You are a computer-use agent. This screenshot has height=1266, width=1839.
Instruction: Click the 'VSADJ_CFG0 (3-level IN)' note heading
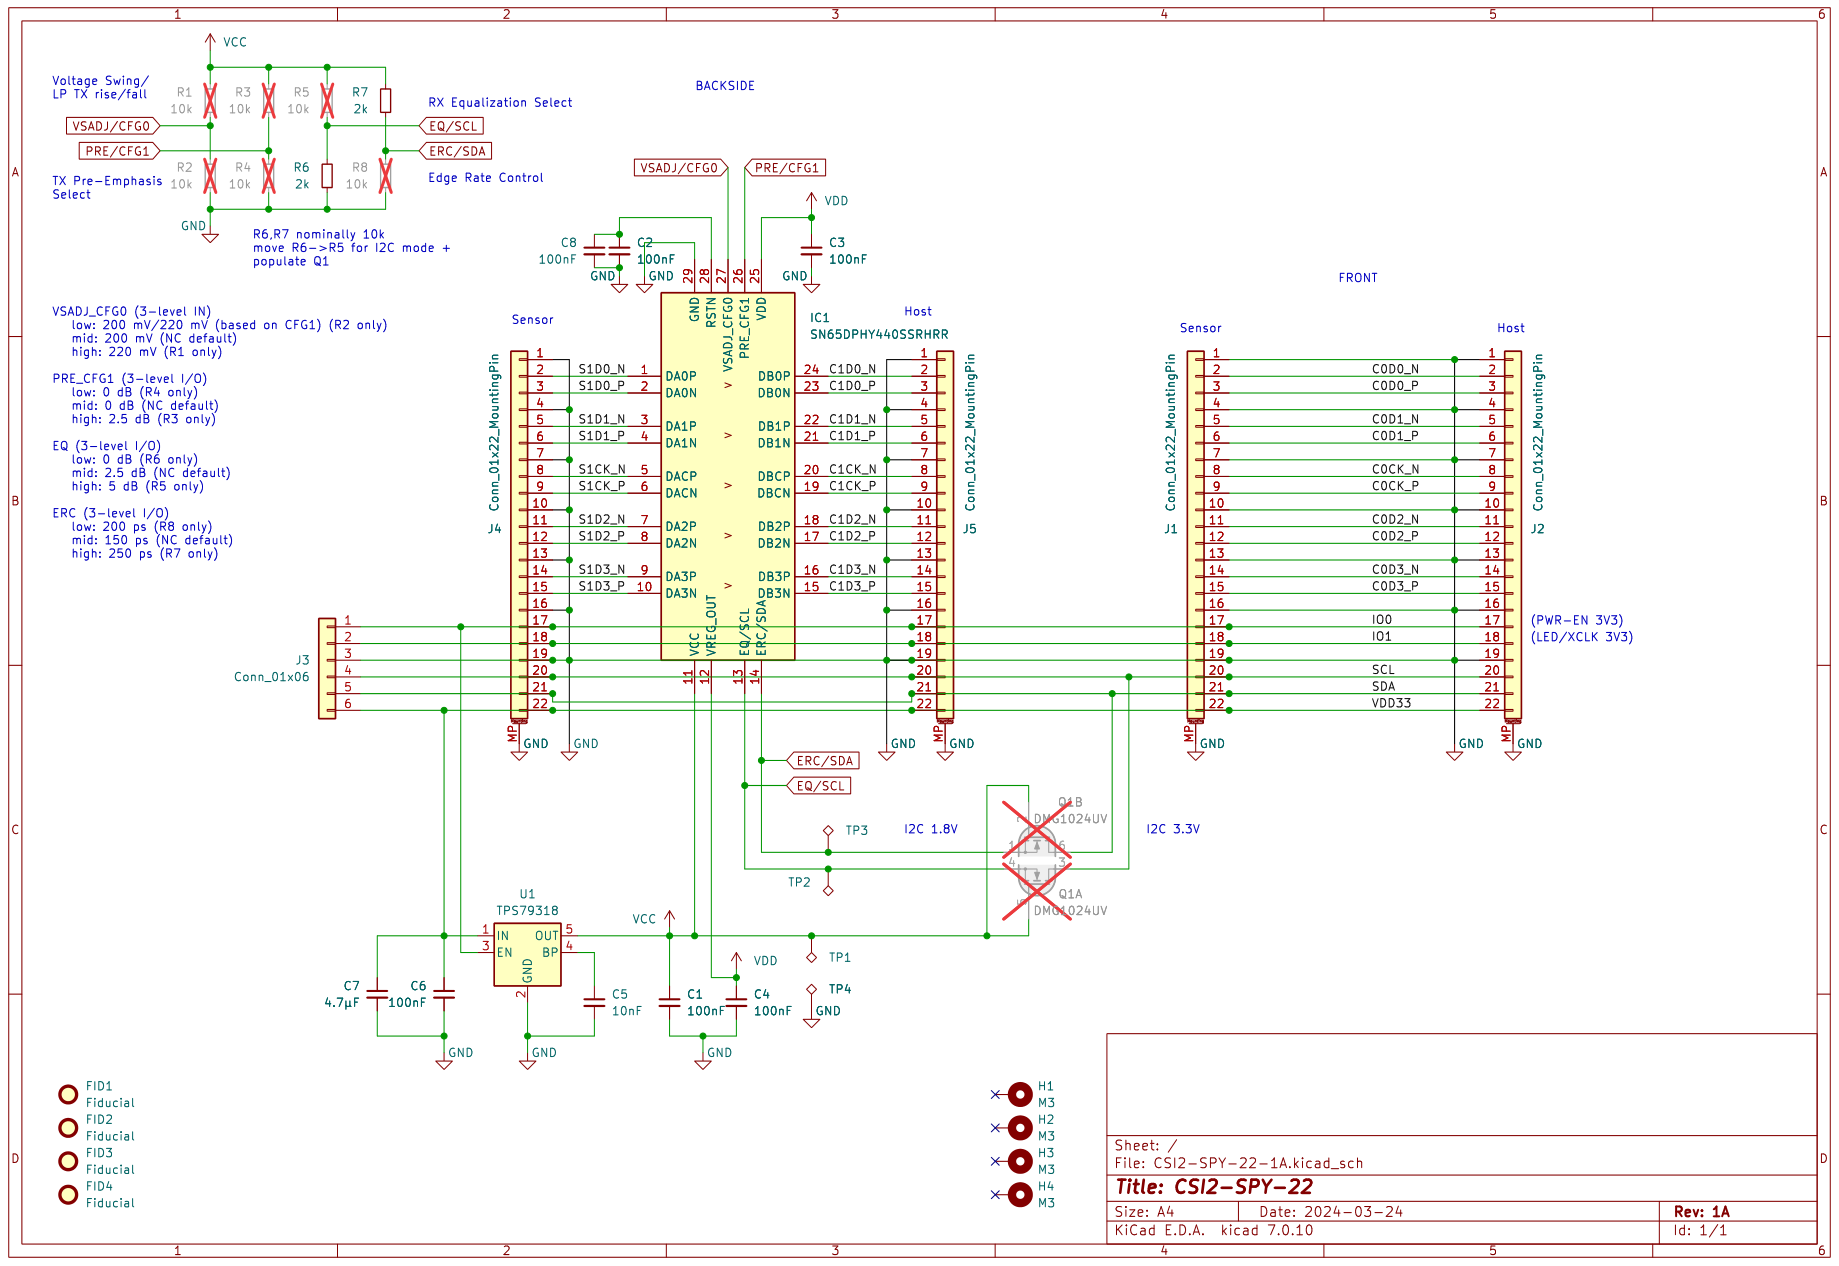pyautogui.click(x=131, y=312)
